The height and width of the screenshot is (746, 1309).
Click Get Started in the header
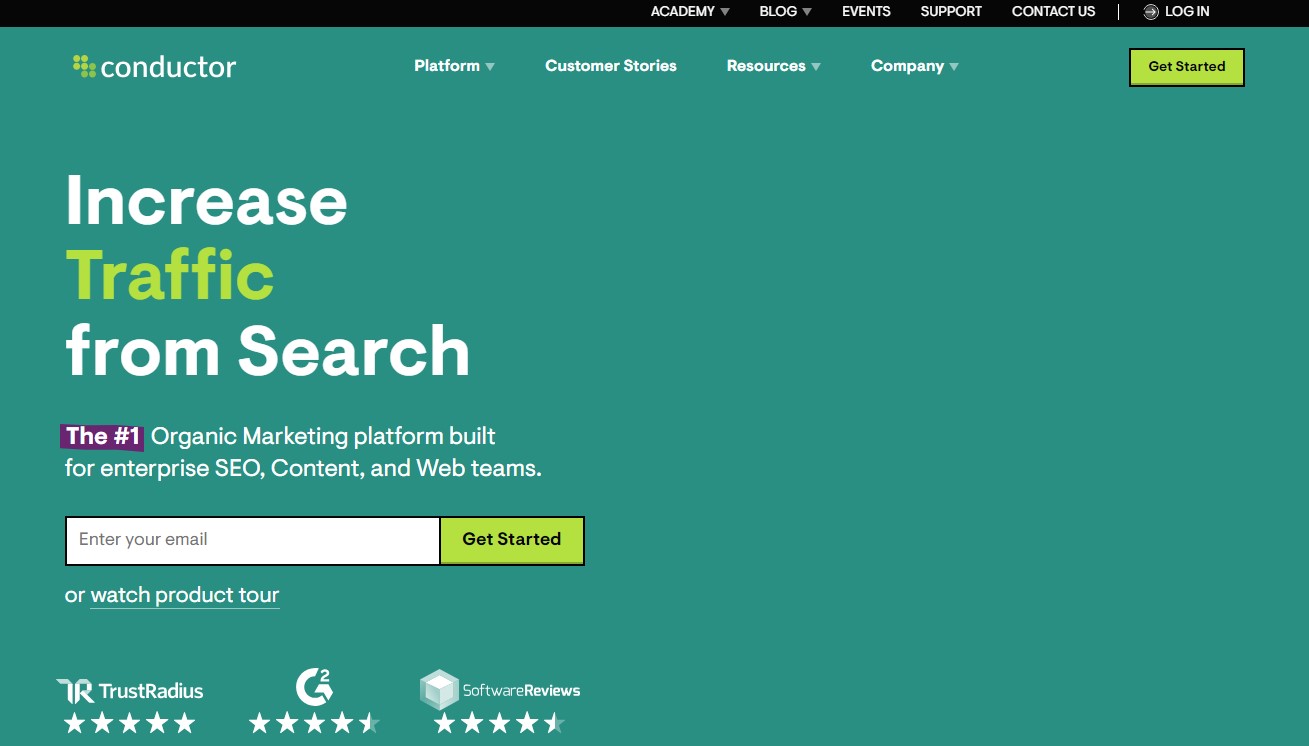coord(1187,67)
